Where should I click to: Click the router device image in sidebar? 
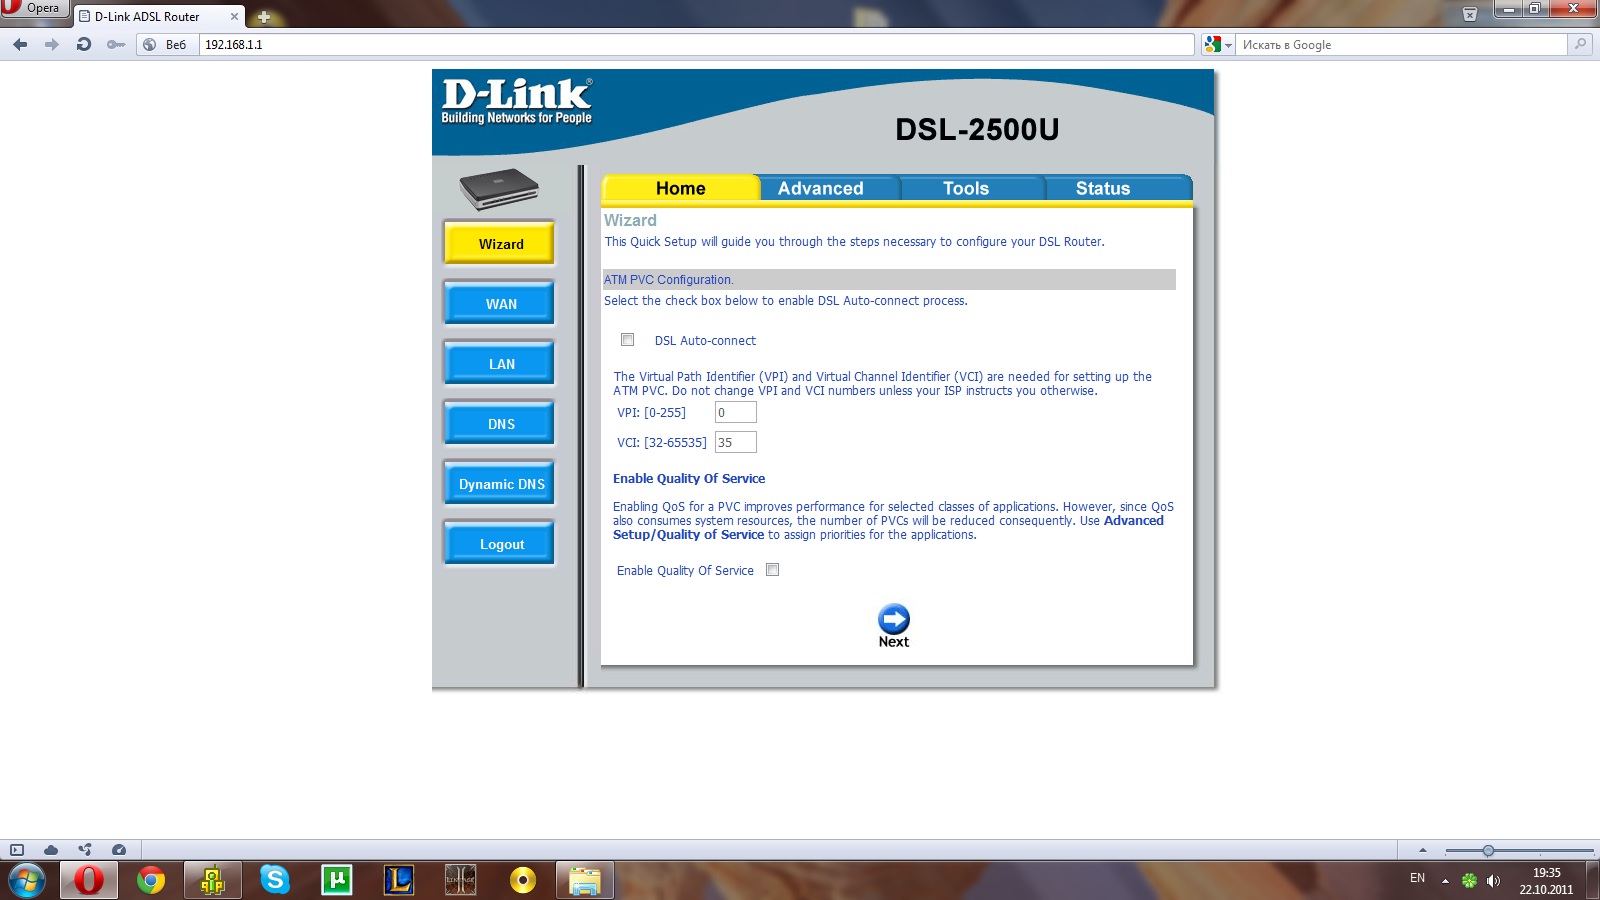coord(499,189)
